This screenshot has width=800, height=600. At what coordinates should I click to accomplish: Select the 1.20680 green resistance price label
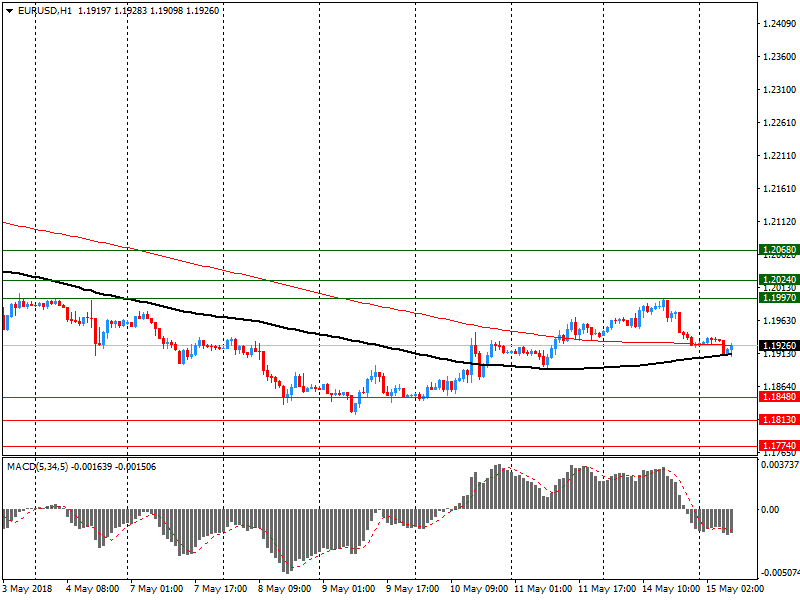[777, 250]
